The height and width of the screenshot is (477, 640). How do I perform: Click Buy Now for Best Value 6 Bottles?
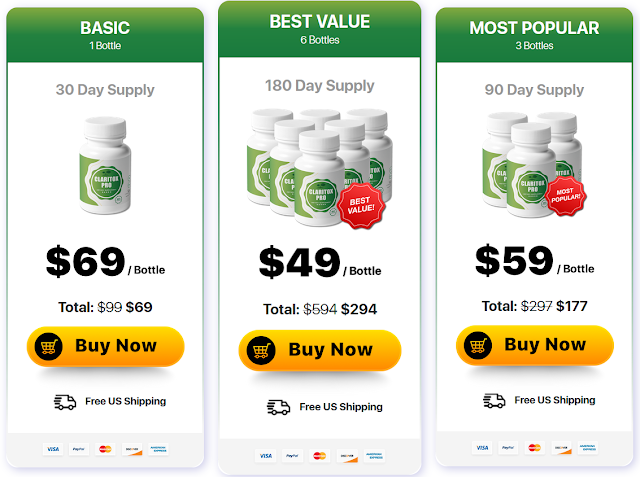[x=320, y=350]
